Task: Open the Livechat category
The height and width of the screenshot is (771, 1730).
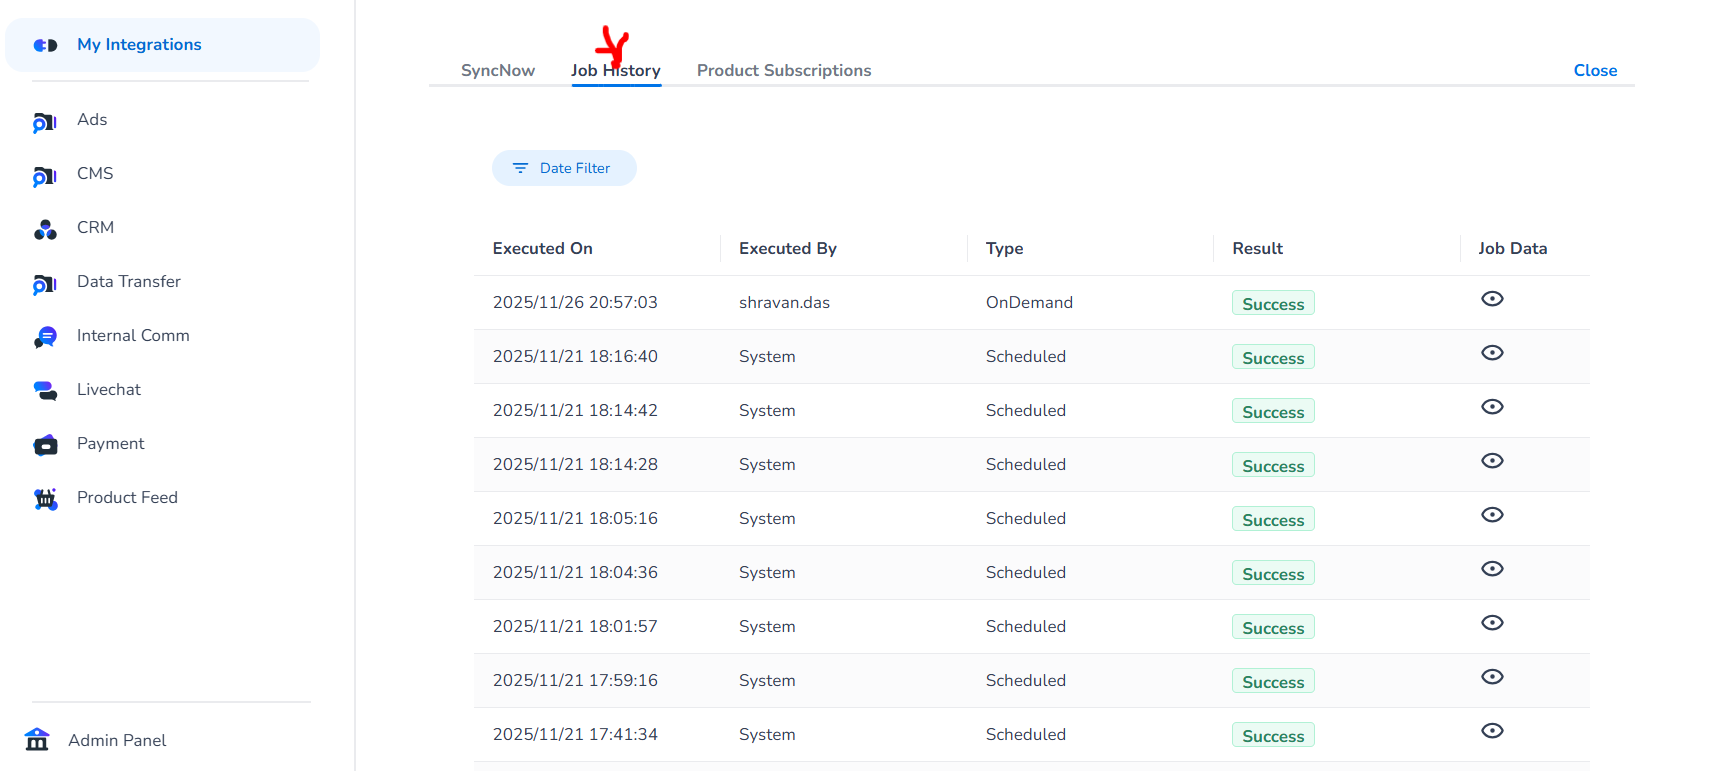Action: [x=109, y=390]
